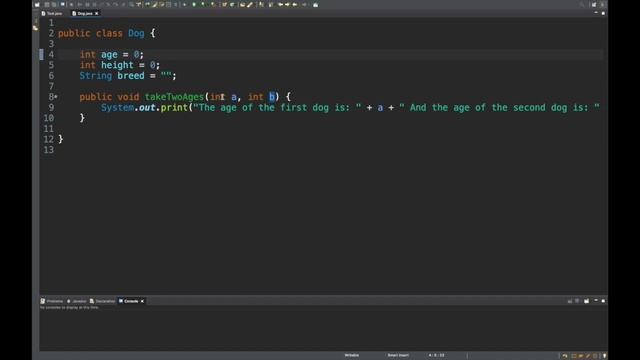This screenshot has height=360, width=640.
Task: Maximize the editor area
Action: tap(603, 13)
